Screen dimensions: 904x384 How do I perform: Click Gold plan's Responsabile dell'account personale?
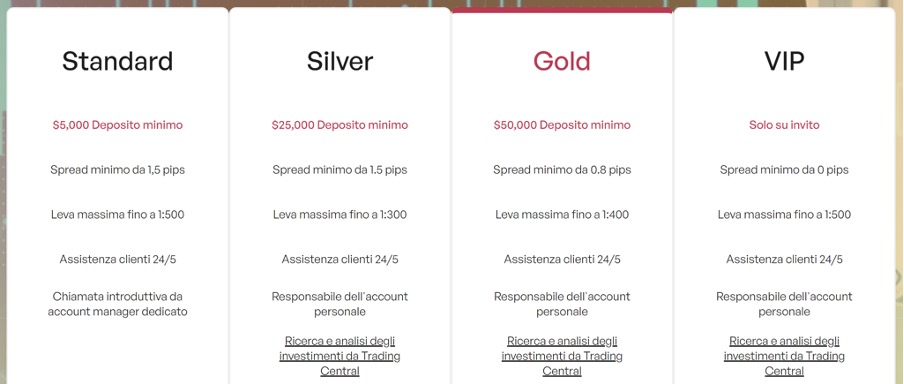point(562,304)
